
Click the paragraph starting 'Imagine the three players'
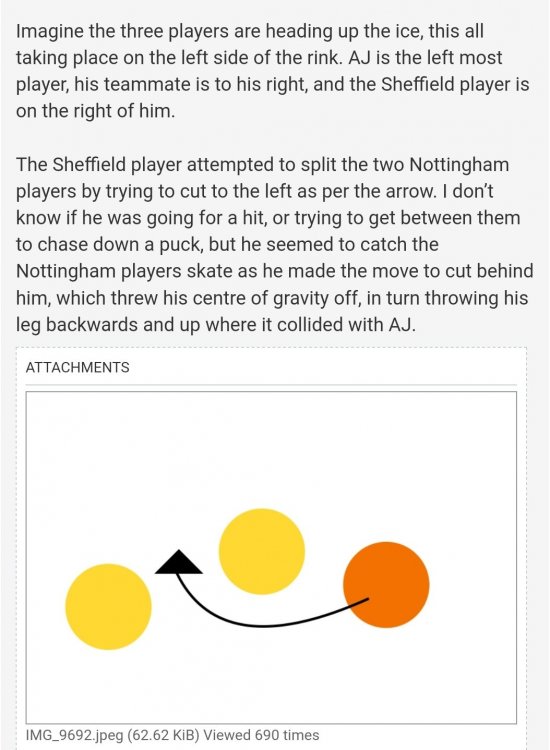[x=273, y=71]
